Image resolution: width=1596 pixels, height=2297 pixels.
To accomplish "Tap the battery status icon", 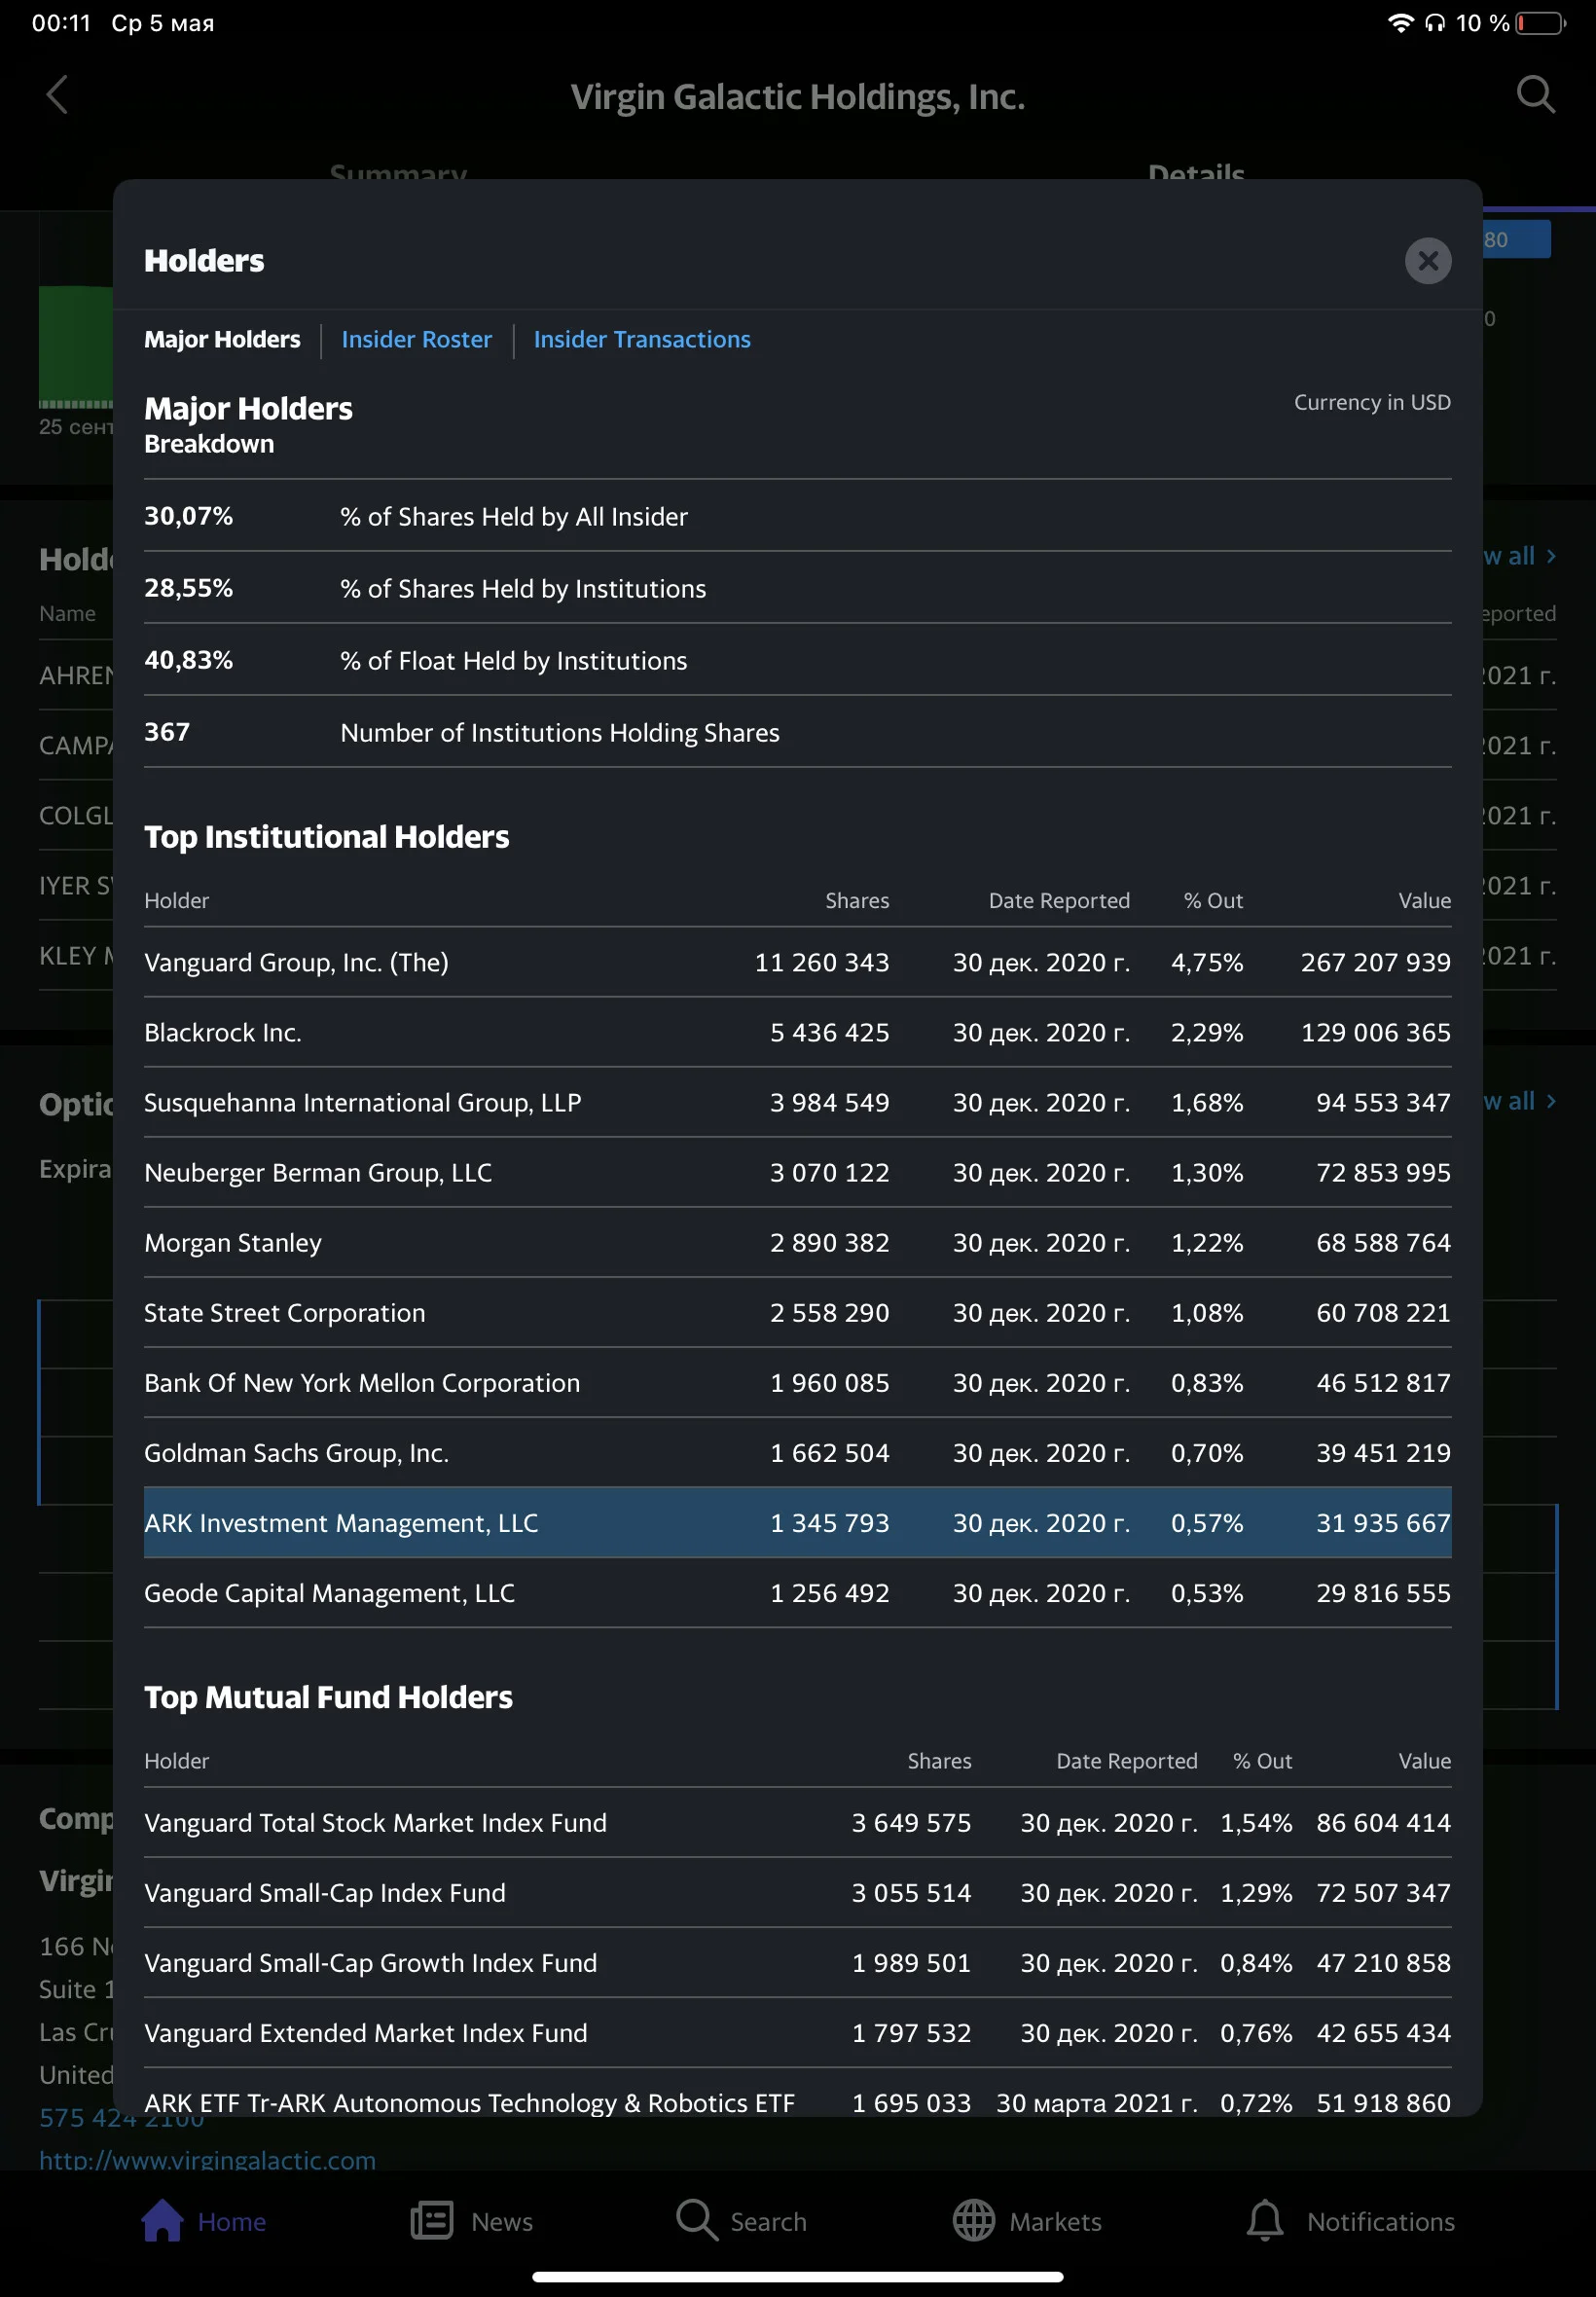I will click(1541, 23).
